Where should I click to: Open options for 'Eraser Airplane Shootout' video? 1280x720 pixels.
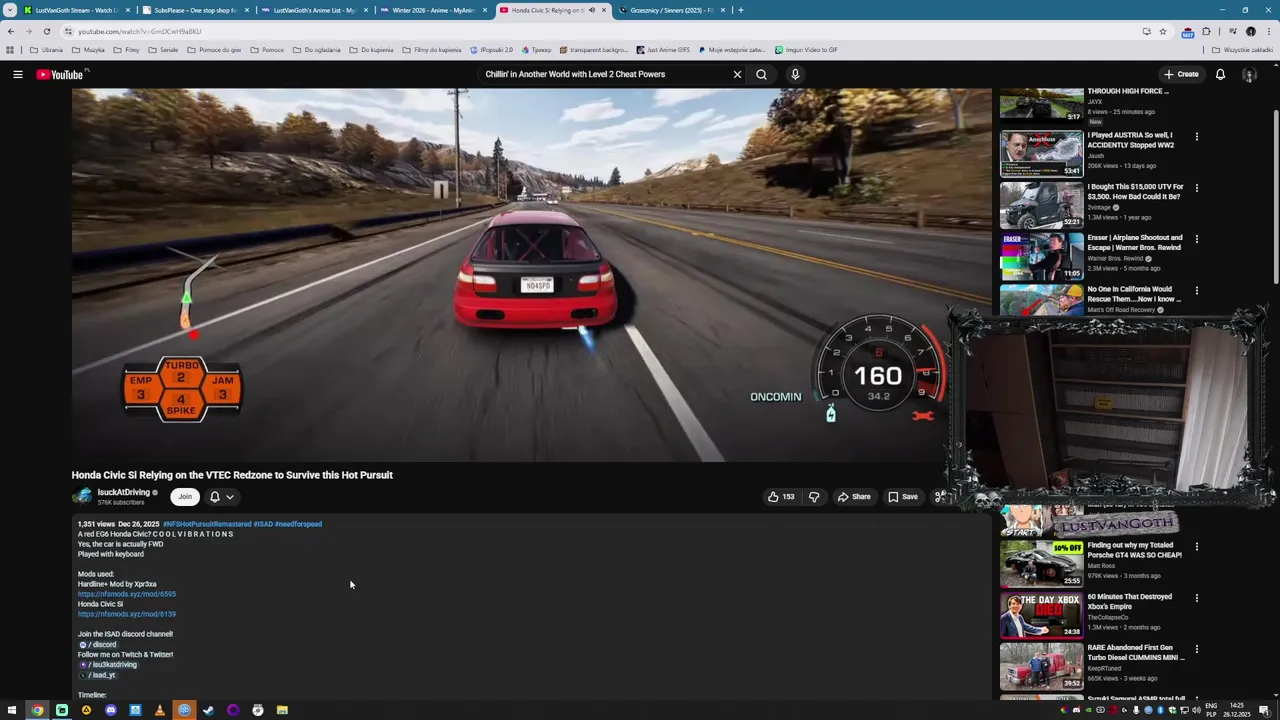[1196, 239]
